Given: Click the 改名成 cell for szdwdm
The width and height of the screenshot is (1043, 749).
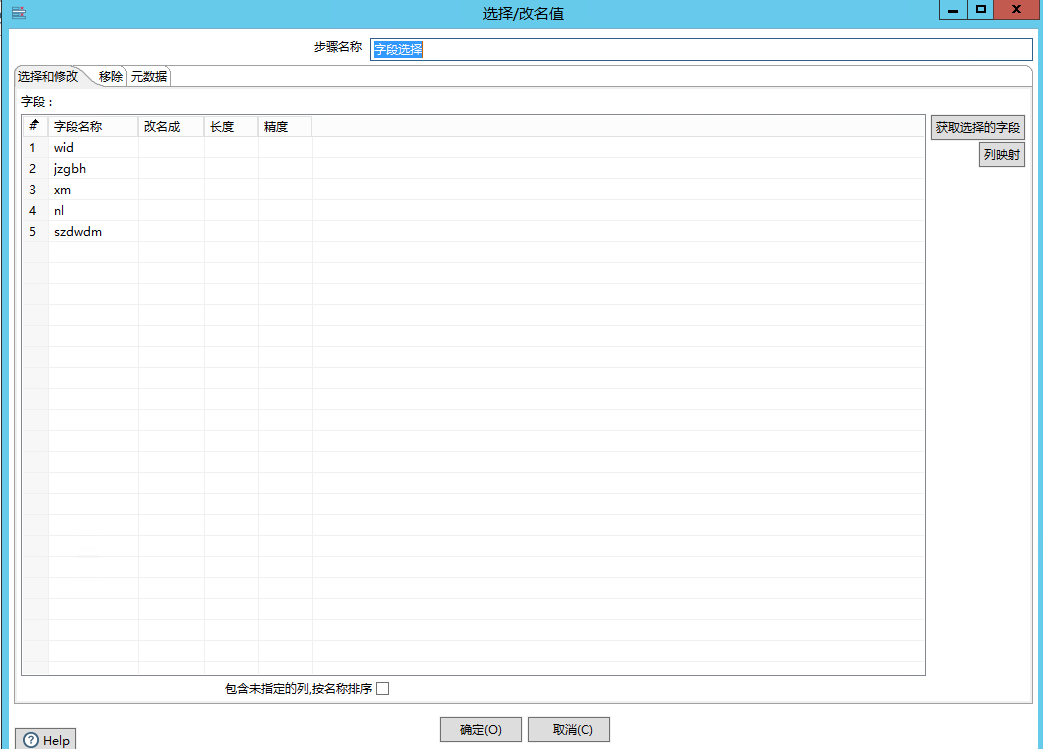Looking at the screenshot, I should tap(171, 231).
